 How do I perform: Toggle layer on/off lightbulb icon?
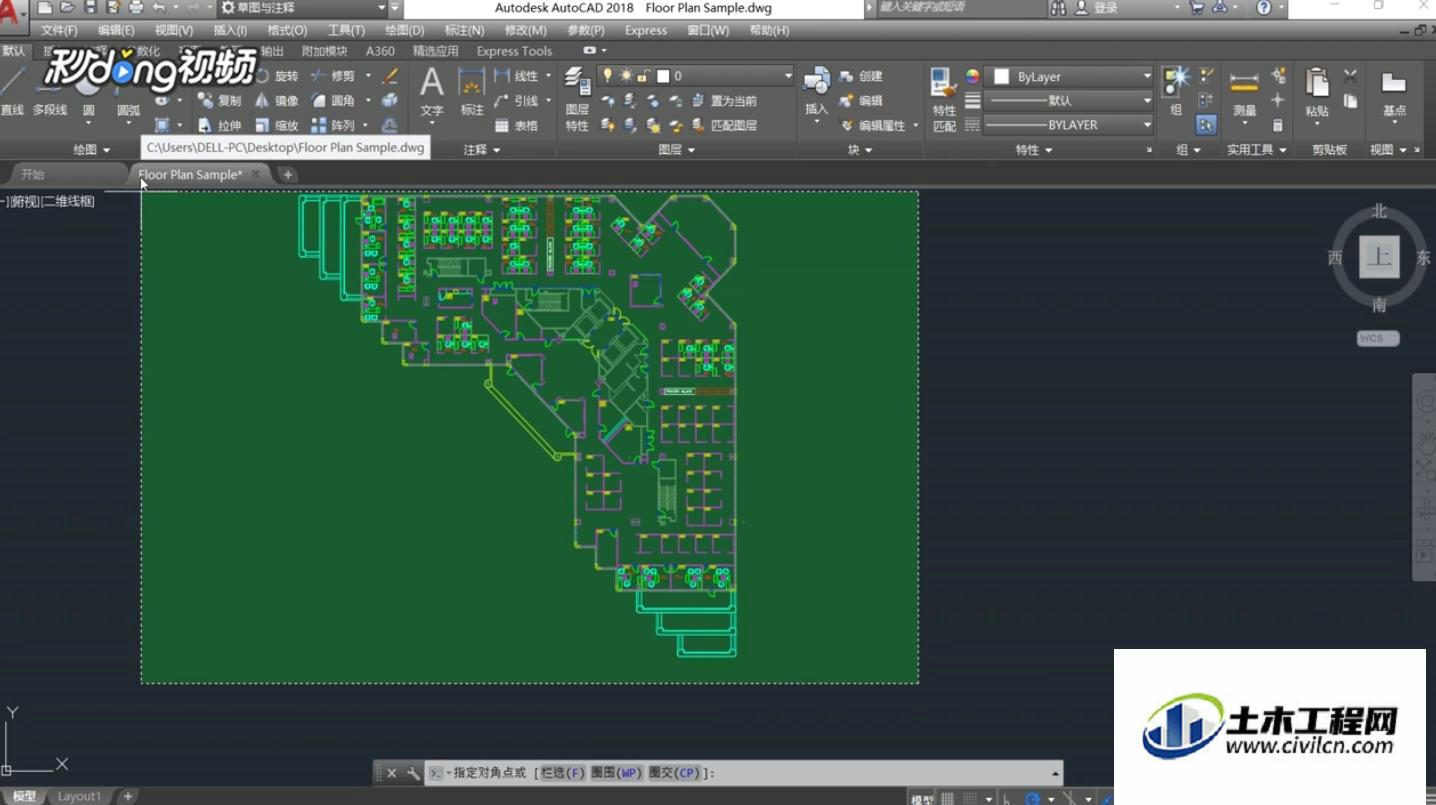607,76
